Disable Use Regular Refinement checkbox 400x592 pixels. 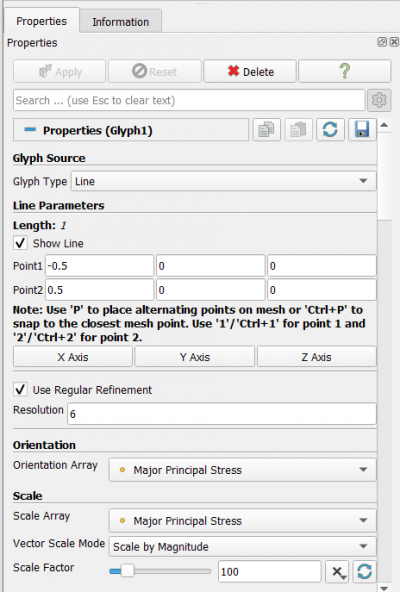point(20,389)
